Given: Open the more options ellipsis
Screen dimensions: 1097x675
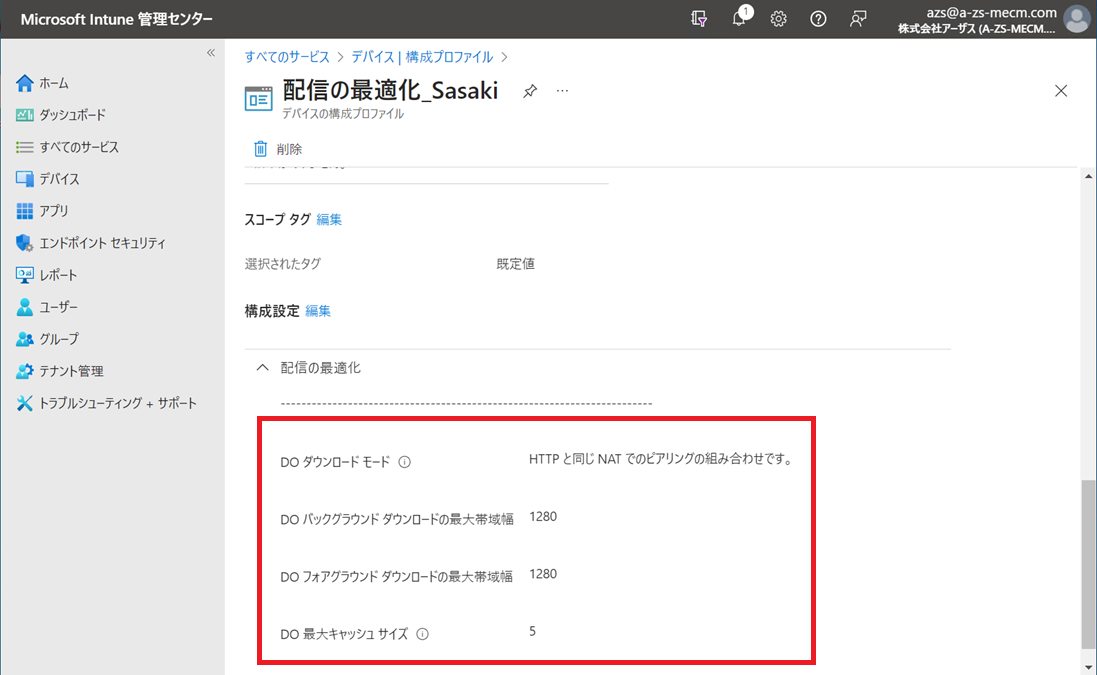Looking at the screenshot, I should (x=562, y=91).
